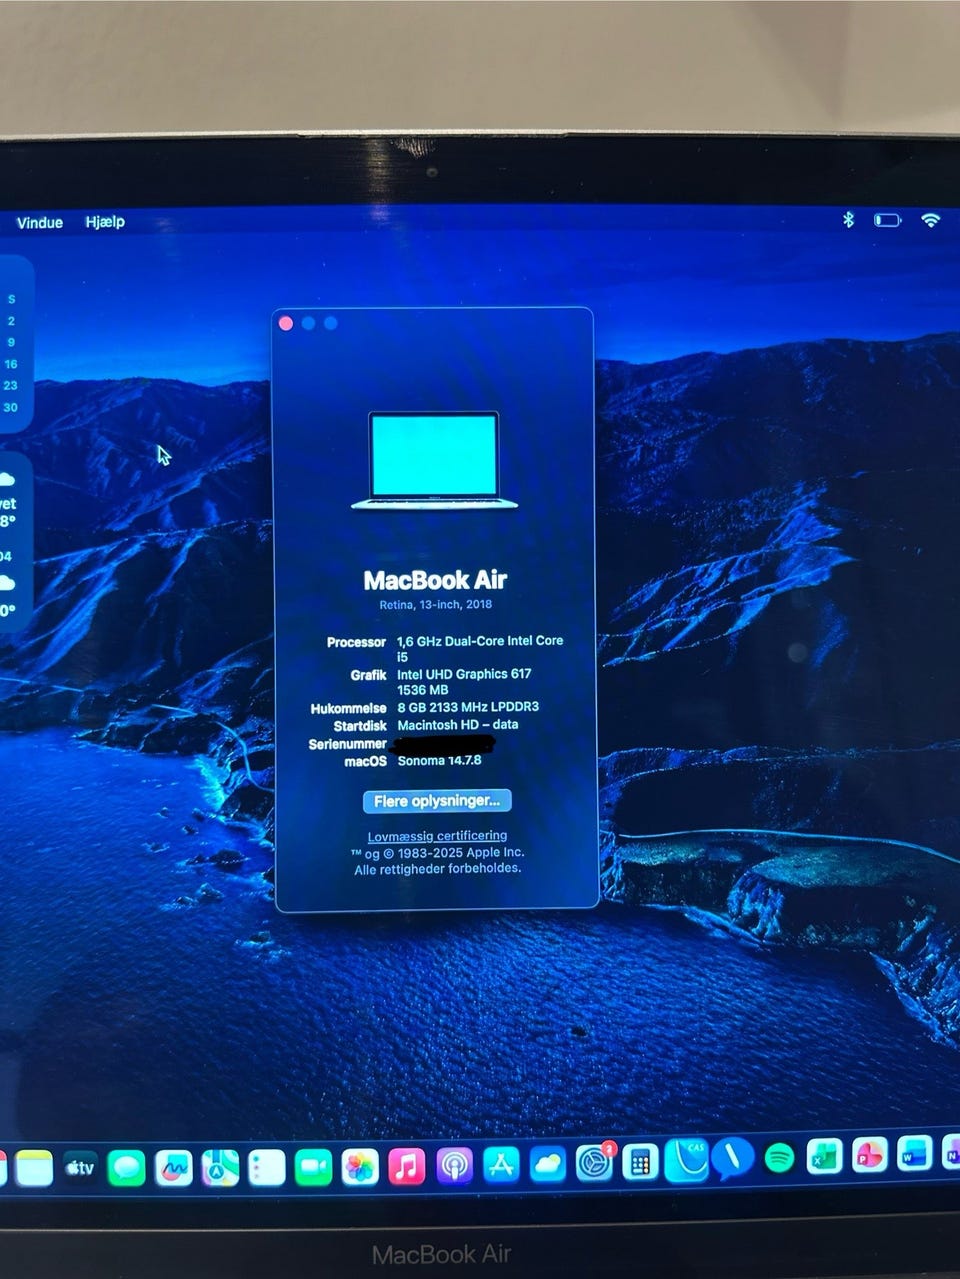The image size is (960, 1279).
Task: Open PowerPoint from the Dock
Action: (869, 1155)
